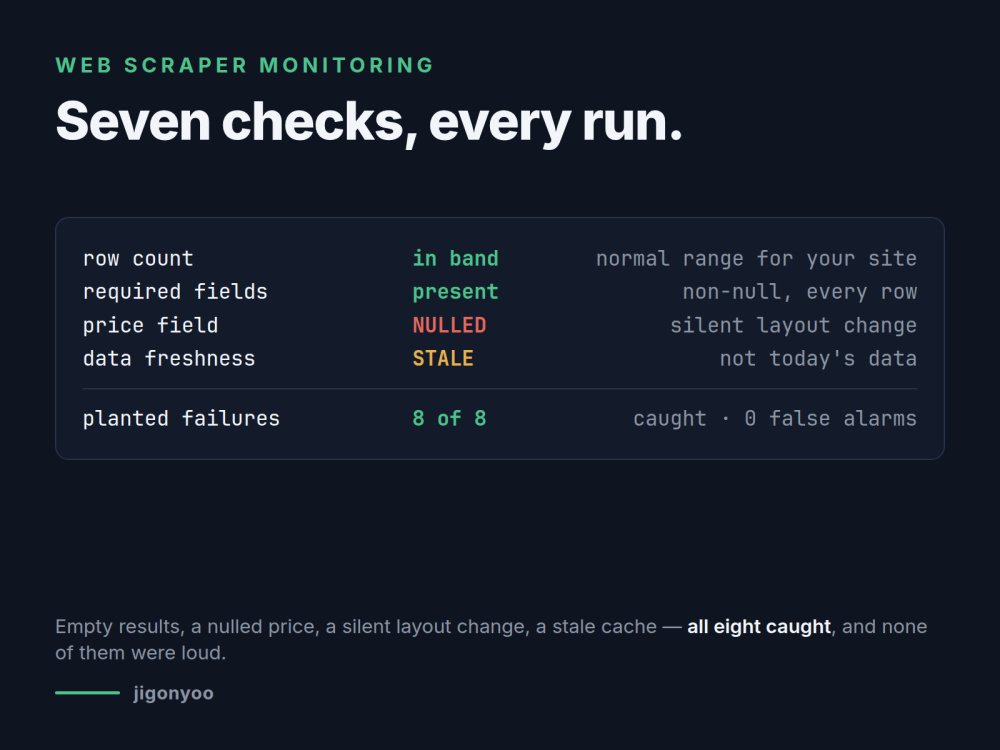
Task: Click the 'non-null, every row' note
Action: coord(800,291)
